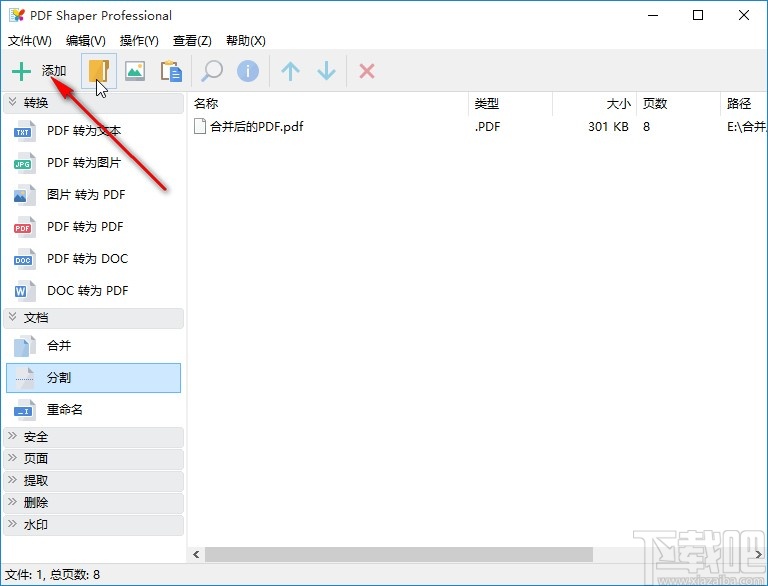
Task: Expand the 提取 section
Action: pos(13,480)
